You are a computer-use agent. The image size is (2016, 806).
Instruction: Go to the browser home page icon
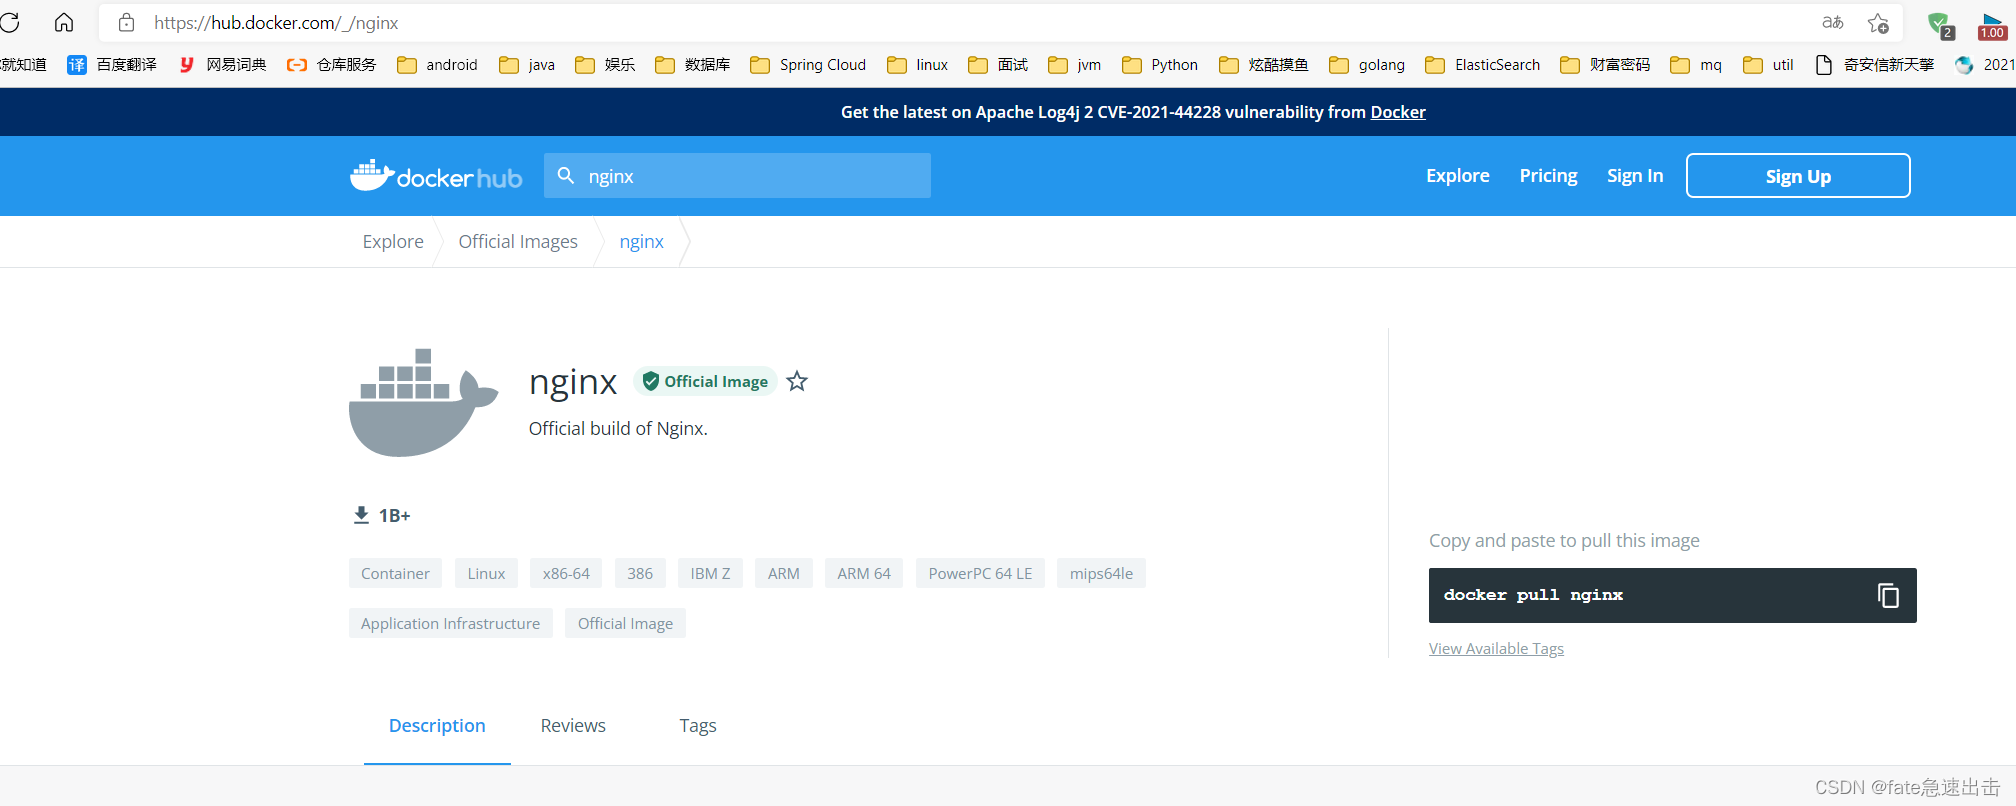[x=64, y=22]
